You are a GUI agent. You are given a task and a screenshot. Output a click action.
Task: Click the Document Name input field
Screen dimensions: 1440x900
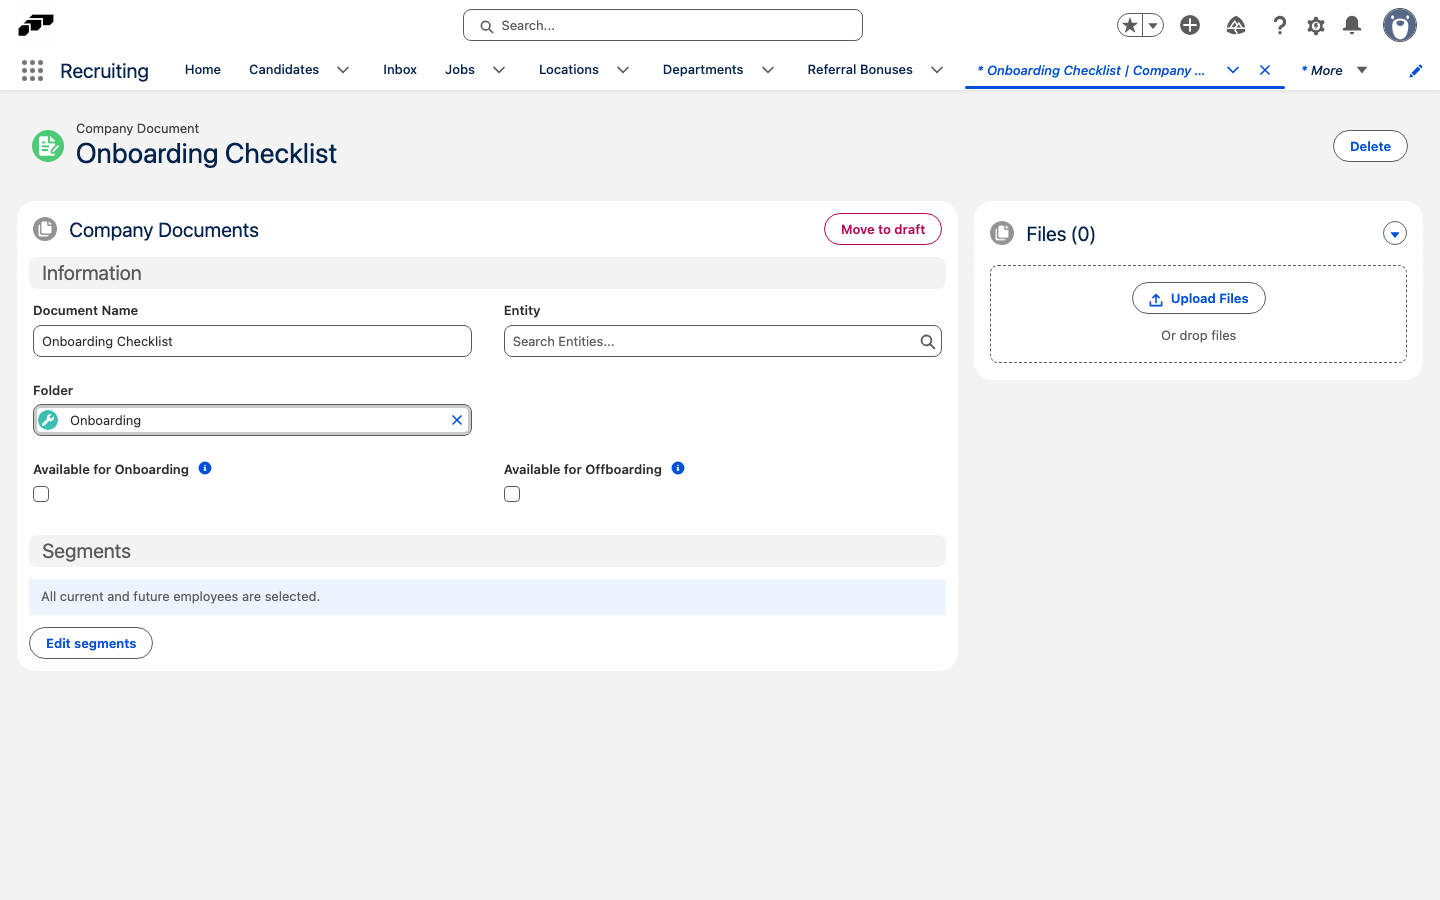[252, 341]
